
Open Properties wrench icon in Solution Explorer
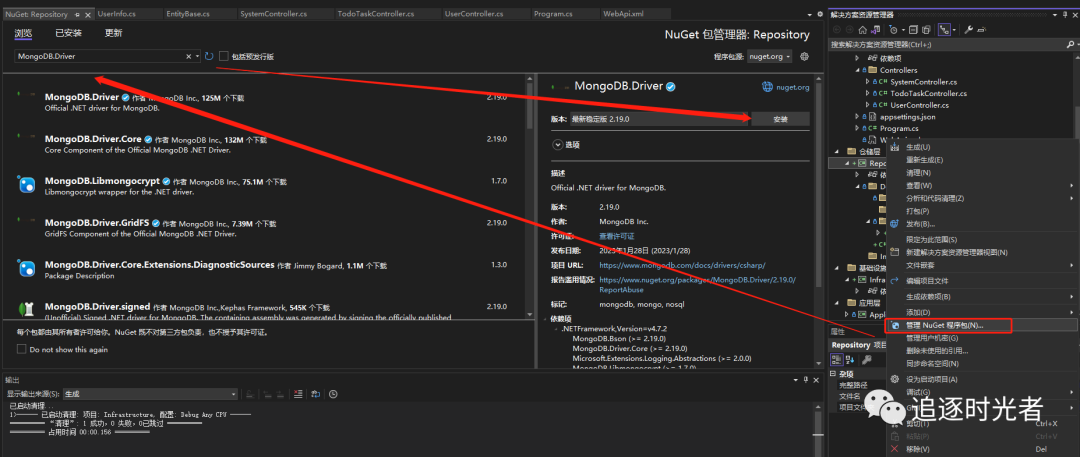coord(968,30)
